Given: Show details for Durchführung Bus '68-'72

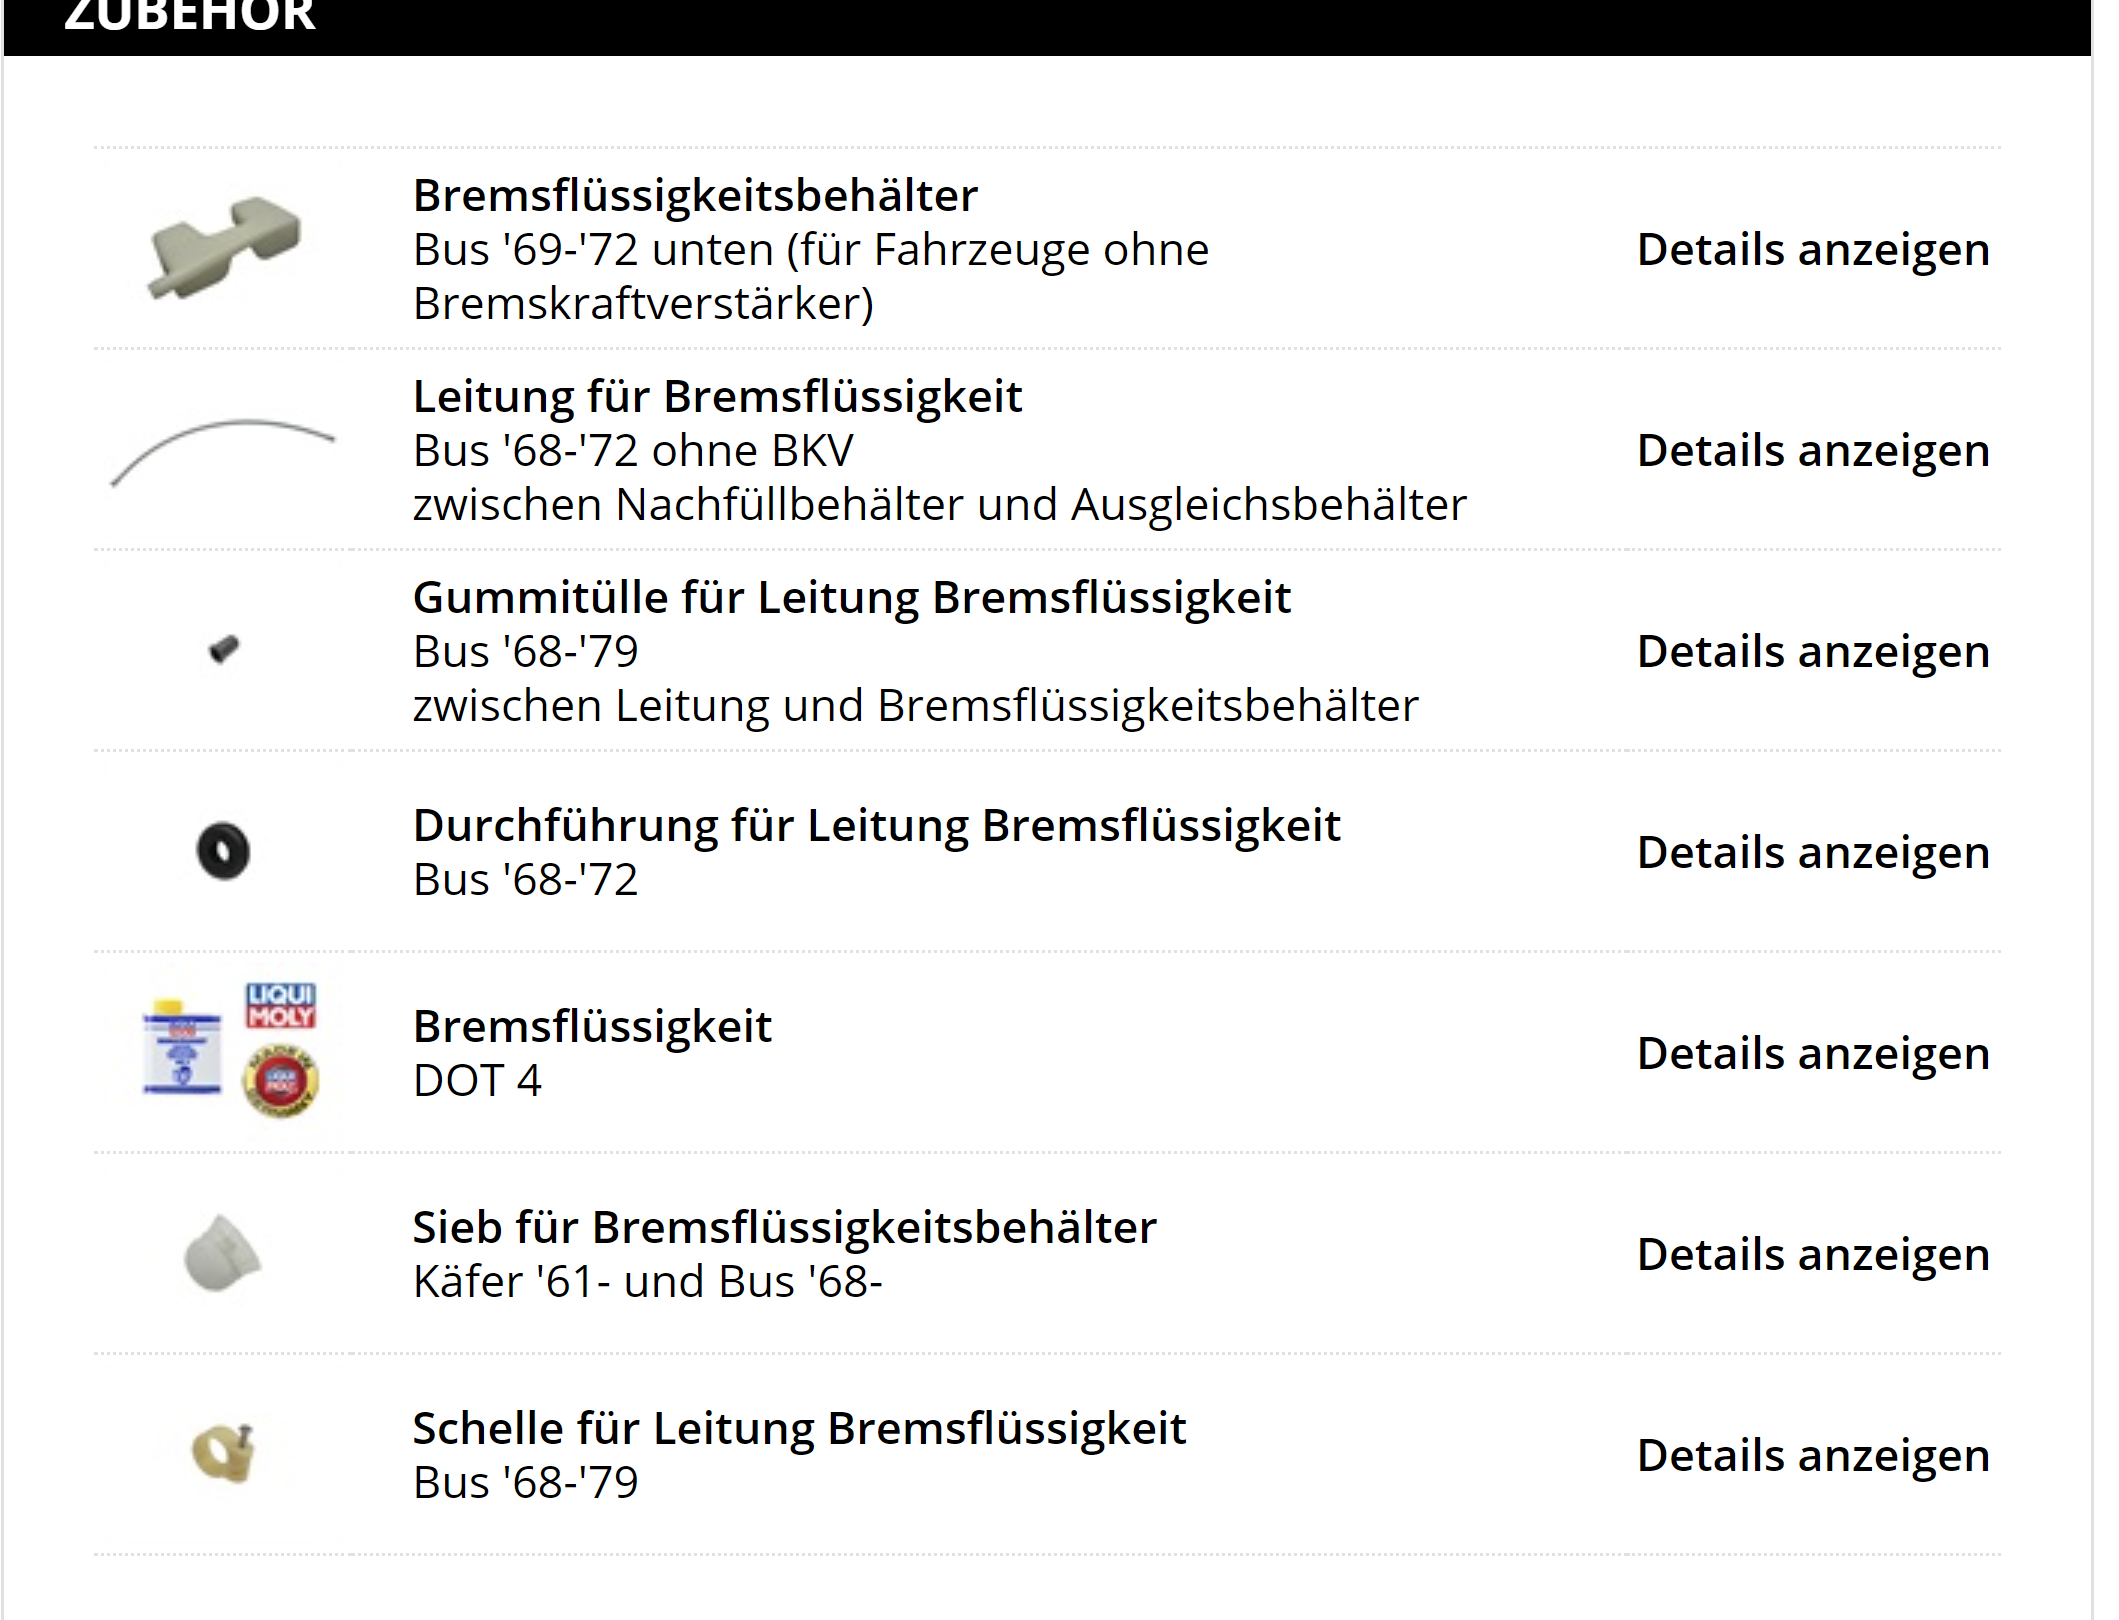Looking at the screenshot, I should pyautogui.click(x=1812, y=852).
